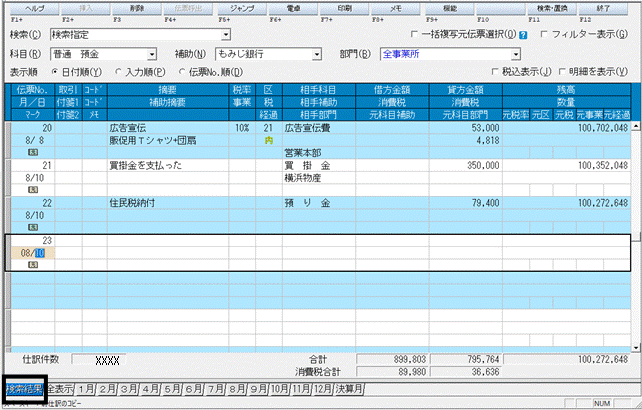The width and height of the screenshot is (642, 410).
Task: Select 入力順 radio button
Action: [x=118, y=72]
